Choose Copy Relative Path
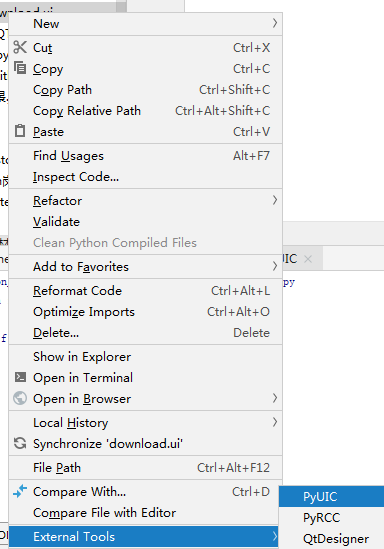Image resolution: width=384 pixels, height=549 pixels. pos(145,111)
